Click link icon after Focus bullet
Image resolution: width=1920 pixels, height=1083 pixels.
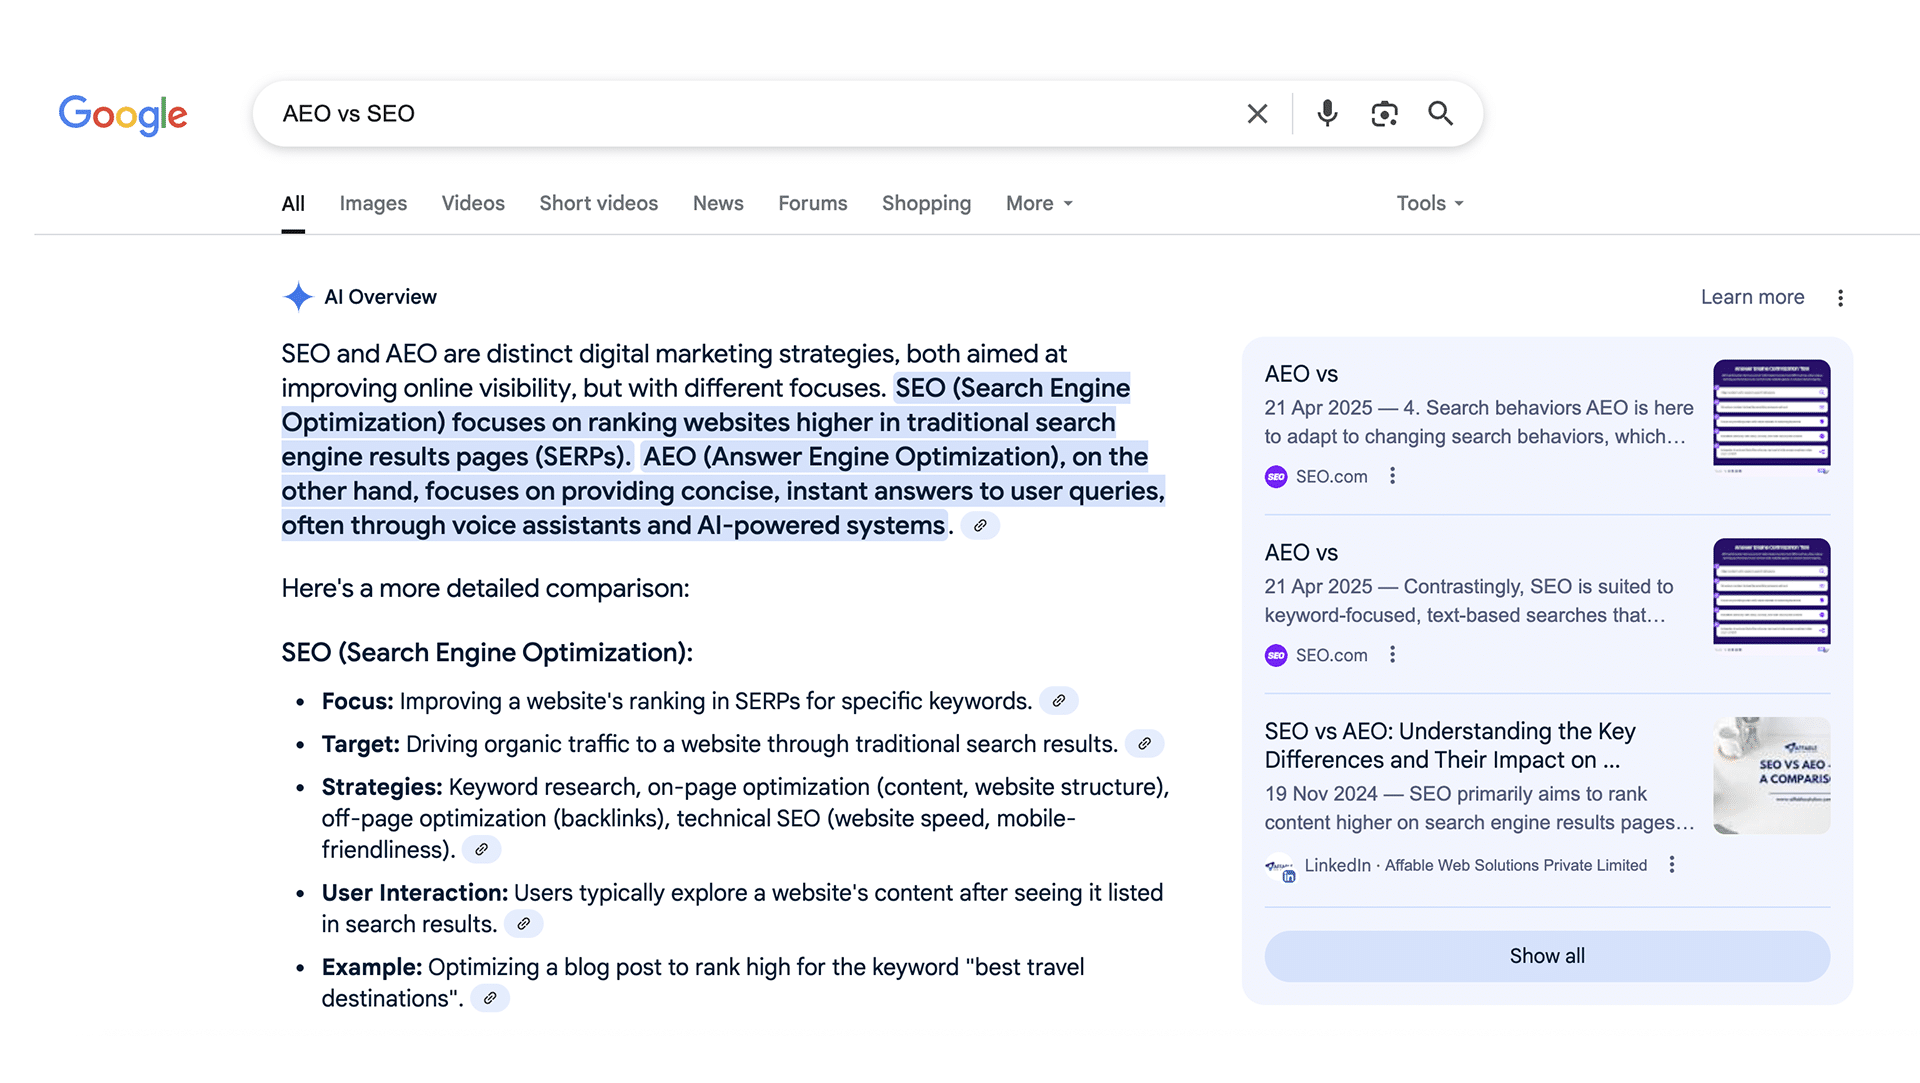(x=1058, y=701)
